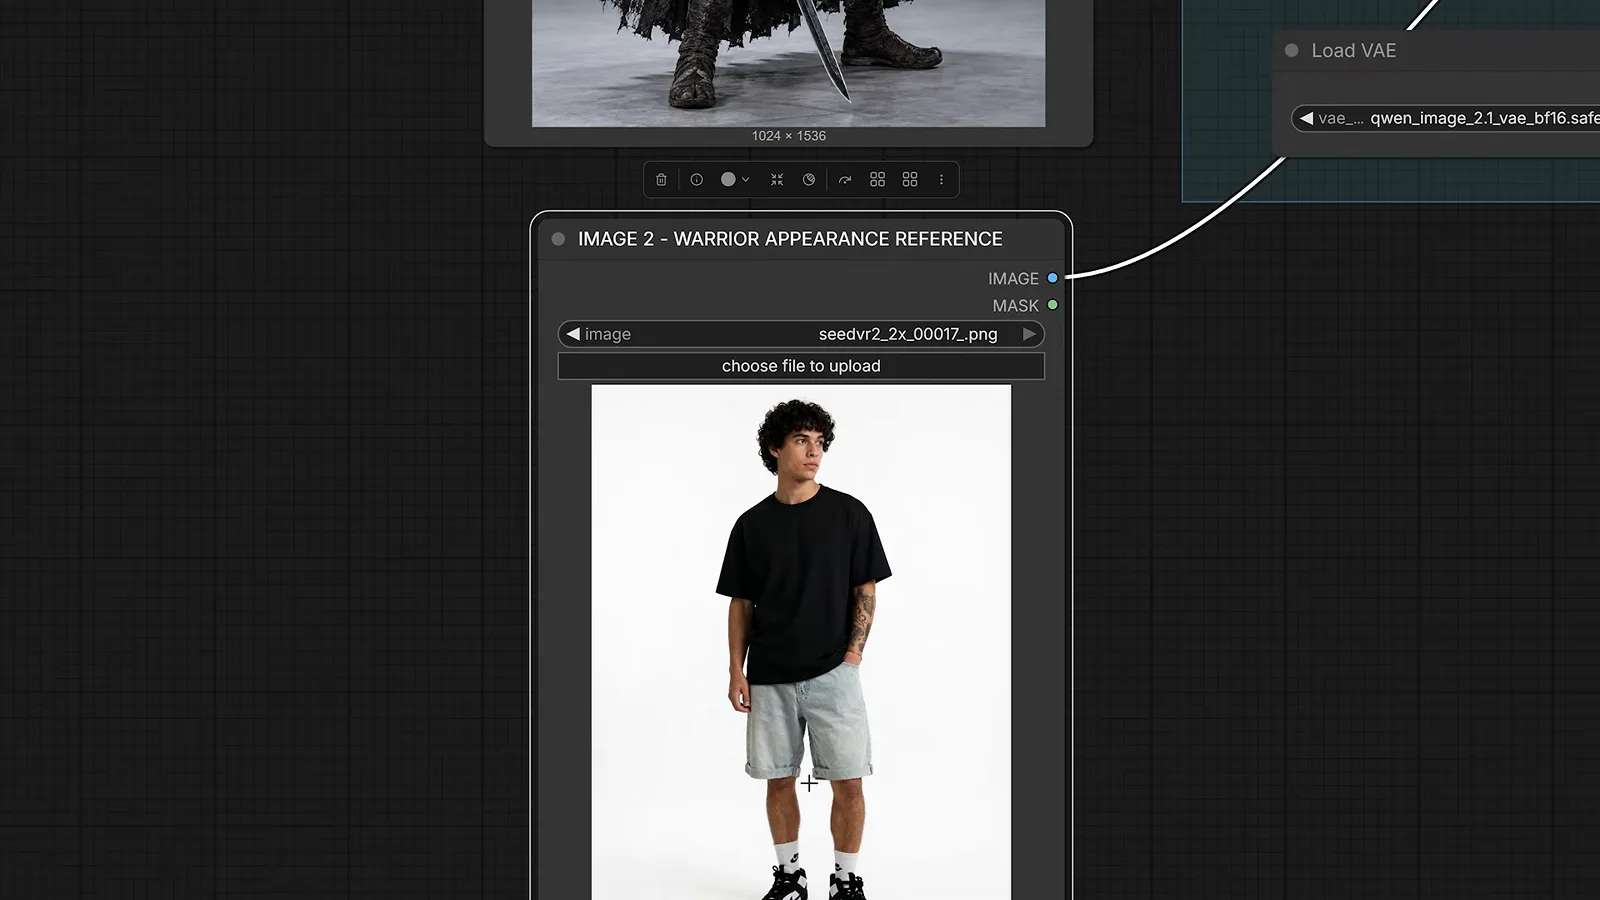Collapse the selected node with arrows icon
The height and width of the screenshot is (900, 1600).
pyautogui.click(x=777, y=180)
